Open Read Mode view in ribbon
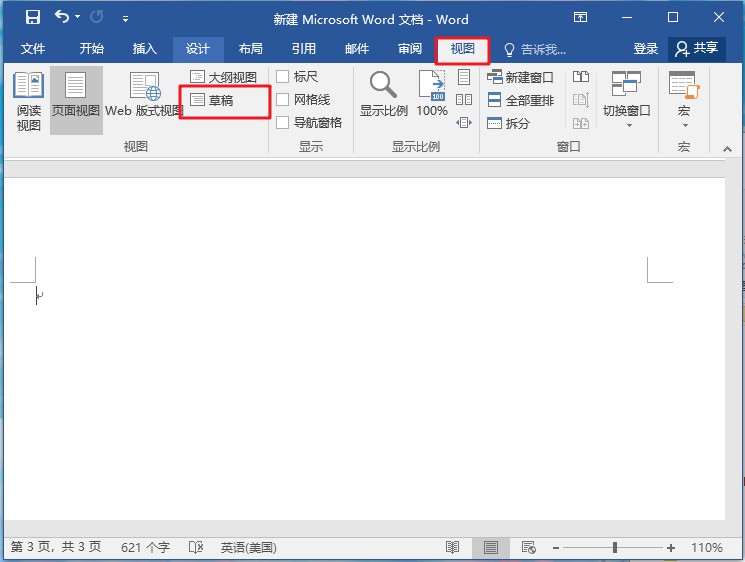 (28, 100)
